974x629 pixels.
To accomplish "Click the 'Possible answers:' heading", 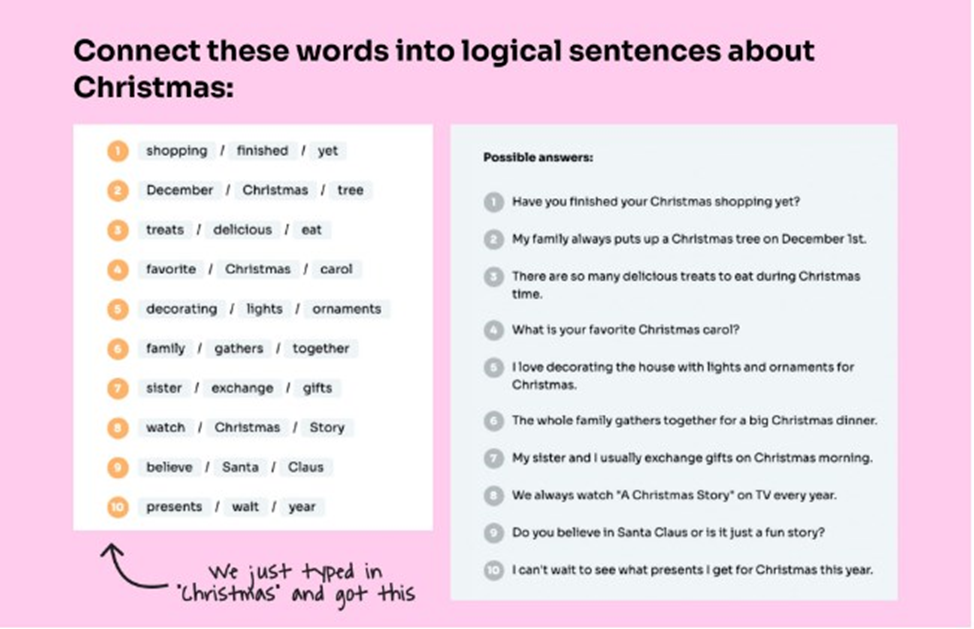I will (x=538, y=158).
